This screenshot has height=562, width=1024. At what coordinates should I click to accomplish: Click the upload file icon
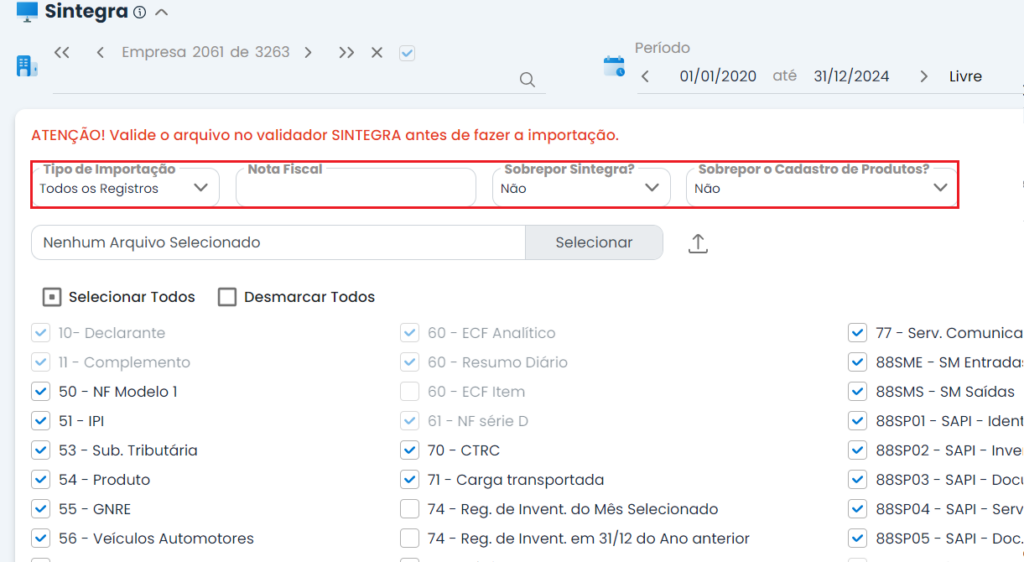click(698, 243)
